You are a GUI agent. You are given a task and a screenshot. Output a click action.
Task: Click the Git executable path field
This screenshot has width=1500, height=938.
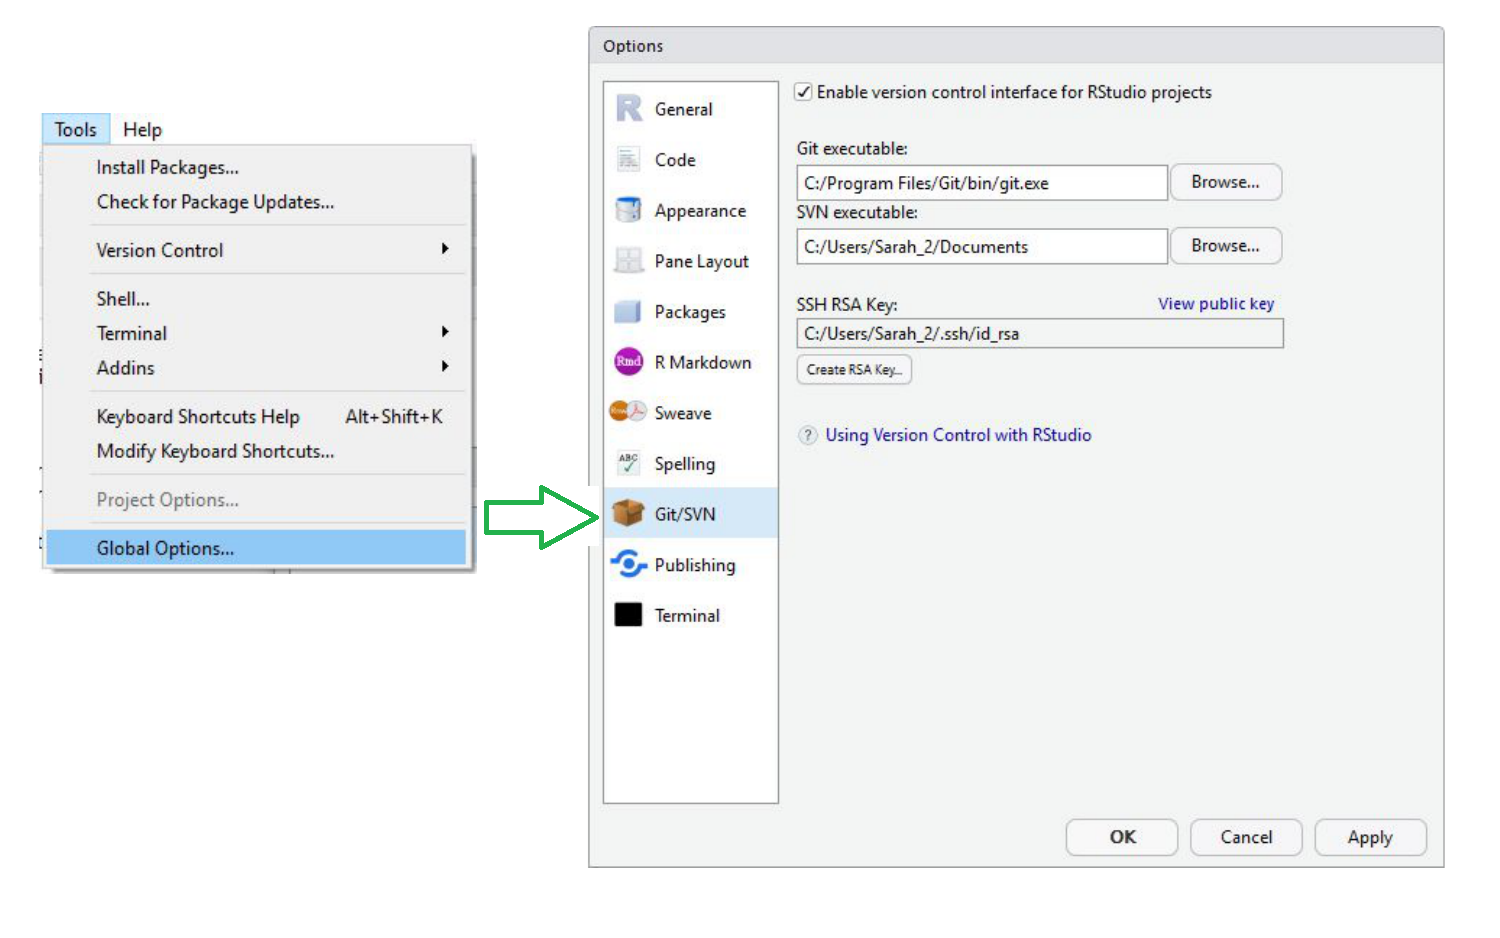(982, 183)
